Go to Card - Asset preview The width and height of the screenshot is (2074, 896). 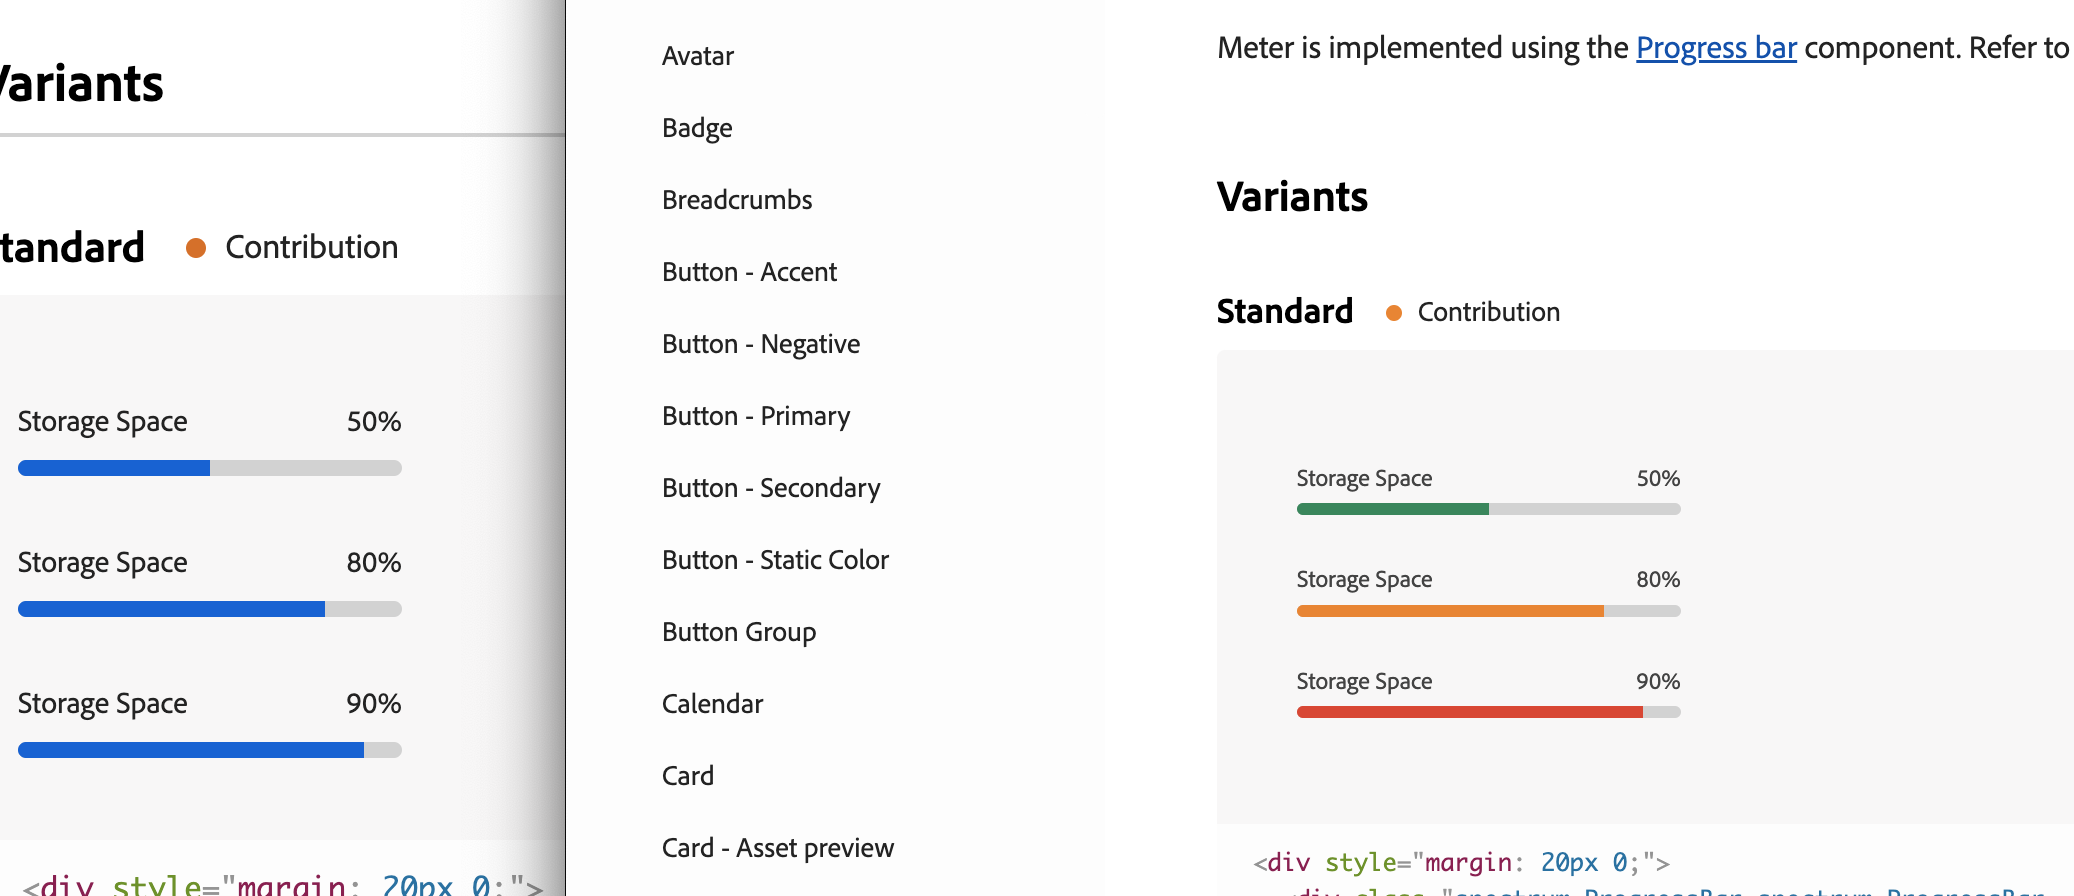[778, 848]
